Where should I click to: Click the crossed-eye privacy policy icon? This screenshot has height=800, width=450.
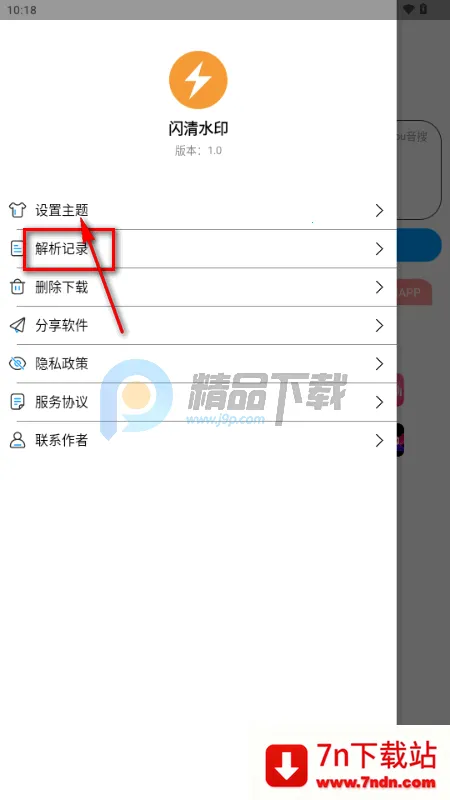[17, 363]
